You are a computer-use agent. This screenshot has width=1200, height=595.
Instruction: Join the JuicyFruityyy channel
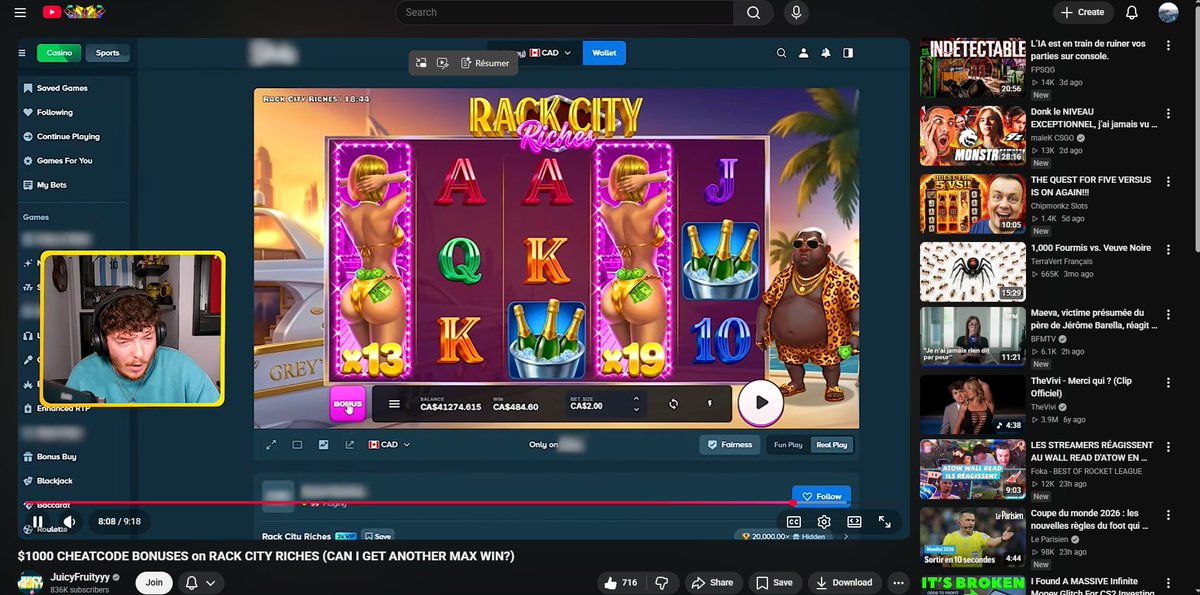pos(154,582)
